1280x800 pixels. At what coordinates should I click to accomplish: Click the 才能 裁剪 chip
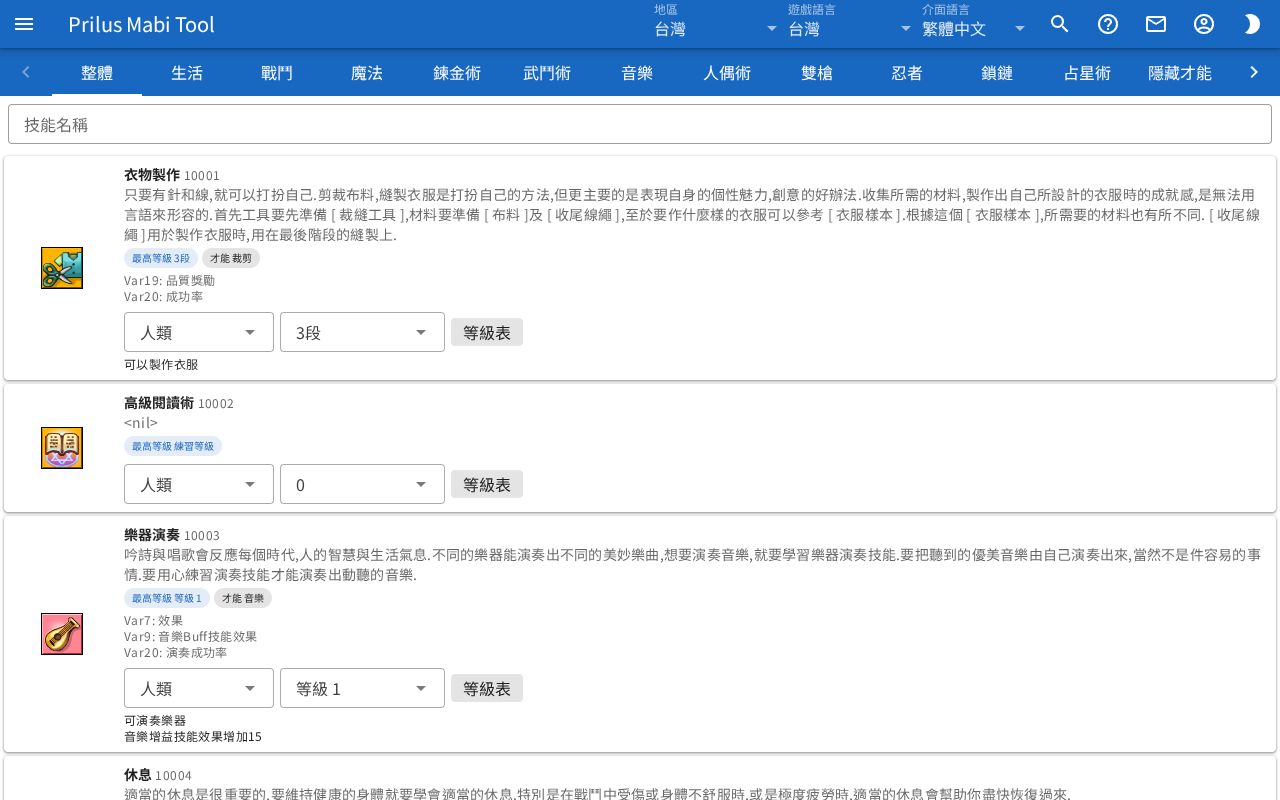coord(231,258)
